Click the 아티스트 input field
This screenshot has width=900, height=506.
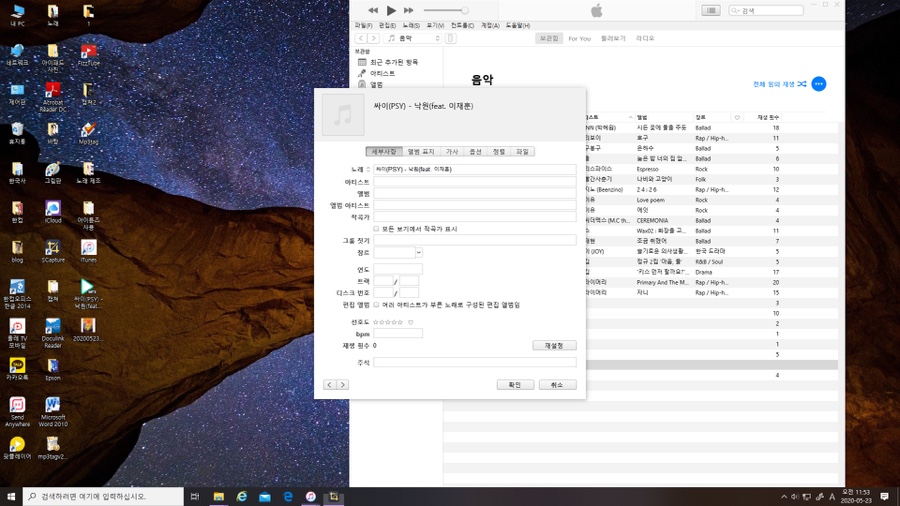tap(475, 182)
